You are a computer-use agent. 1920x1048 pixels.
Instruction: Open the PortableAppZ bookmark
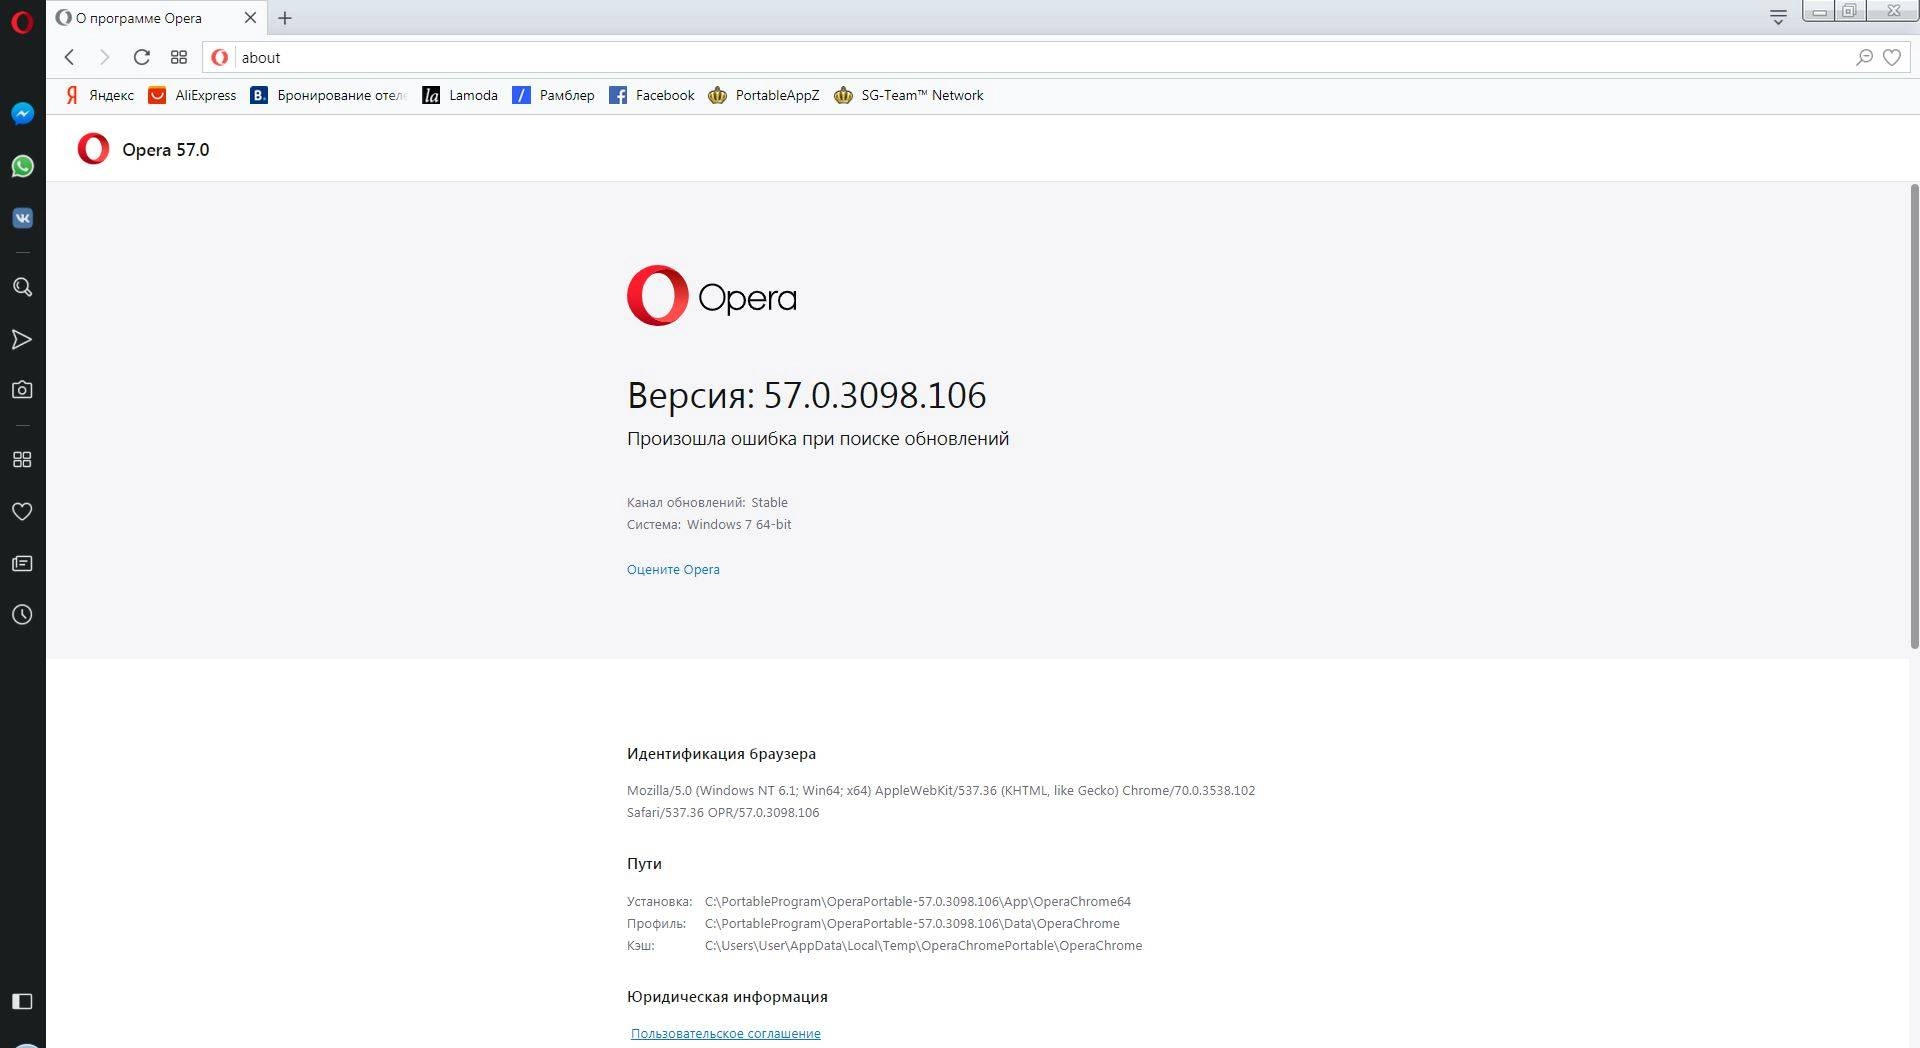pyautogui.click(x=764, y=95)
